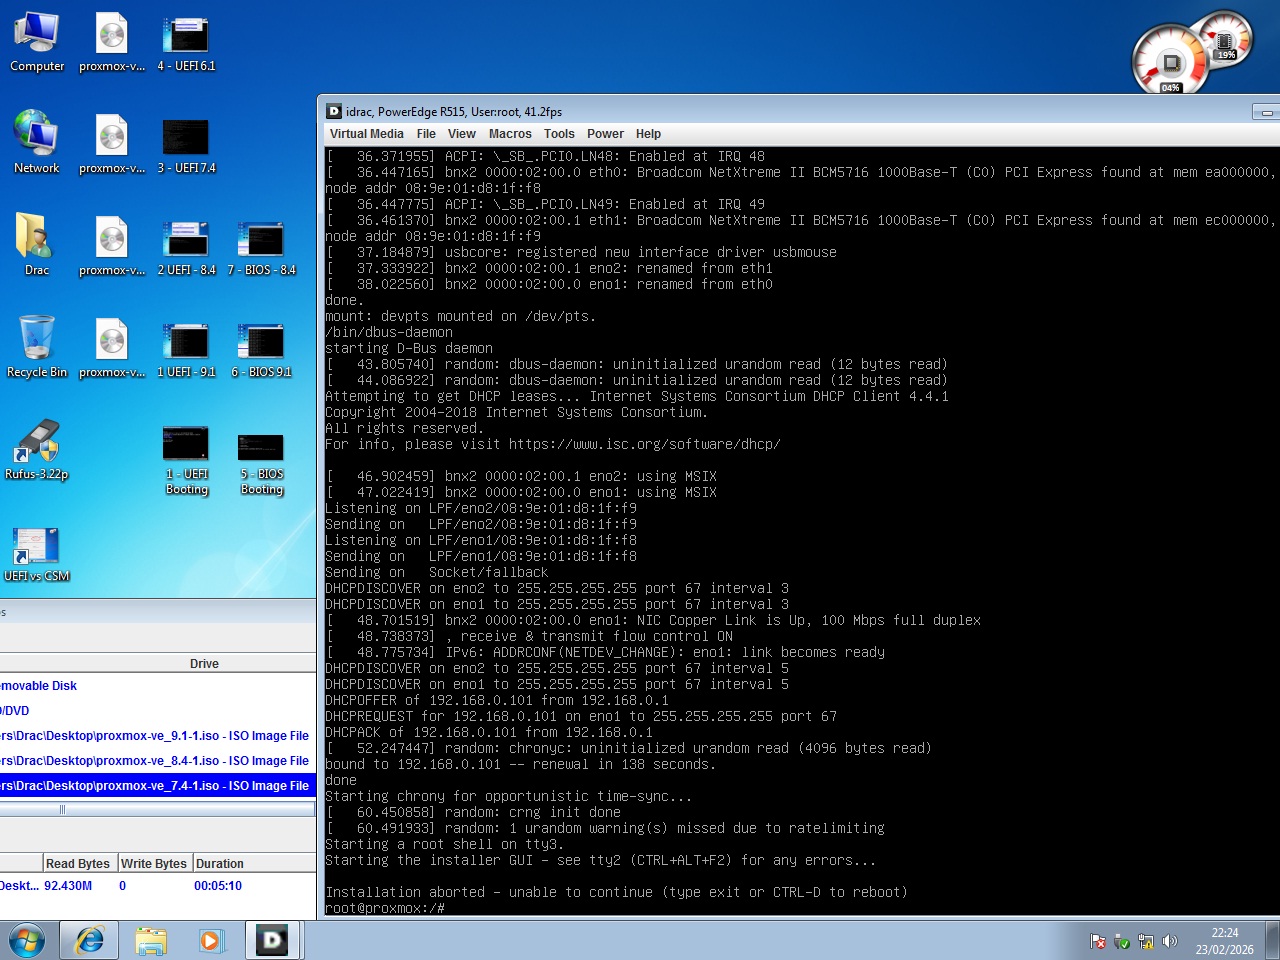Select the proxmox-ve_9.1-1.iso image row
This screenshot has width=1280, height=960.
[x=158, y=736]
